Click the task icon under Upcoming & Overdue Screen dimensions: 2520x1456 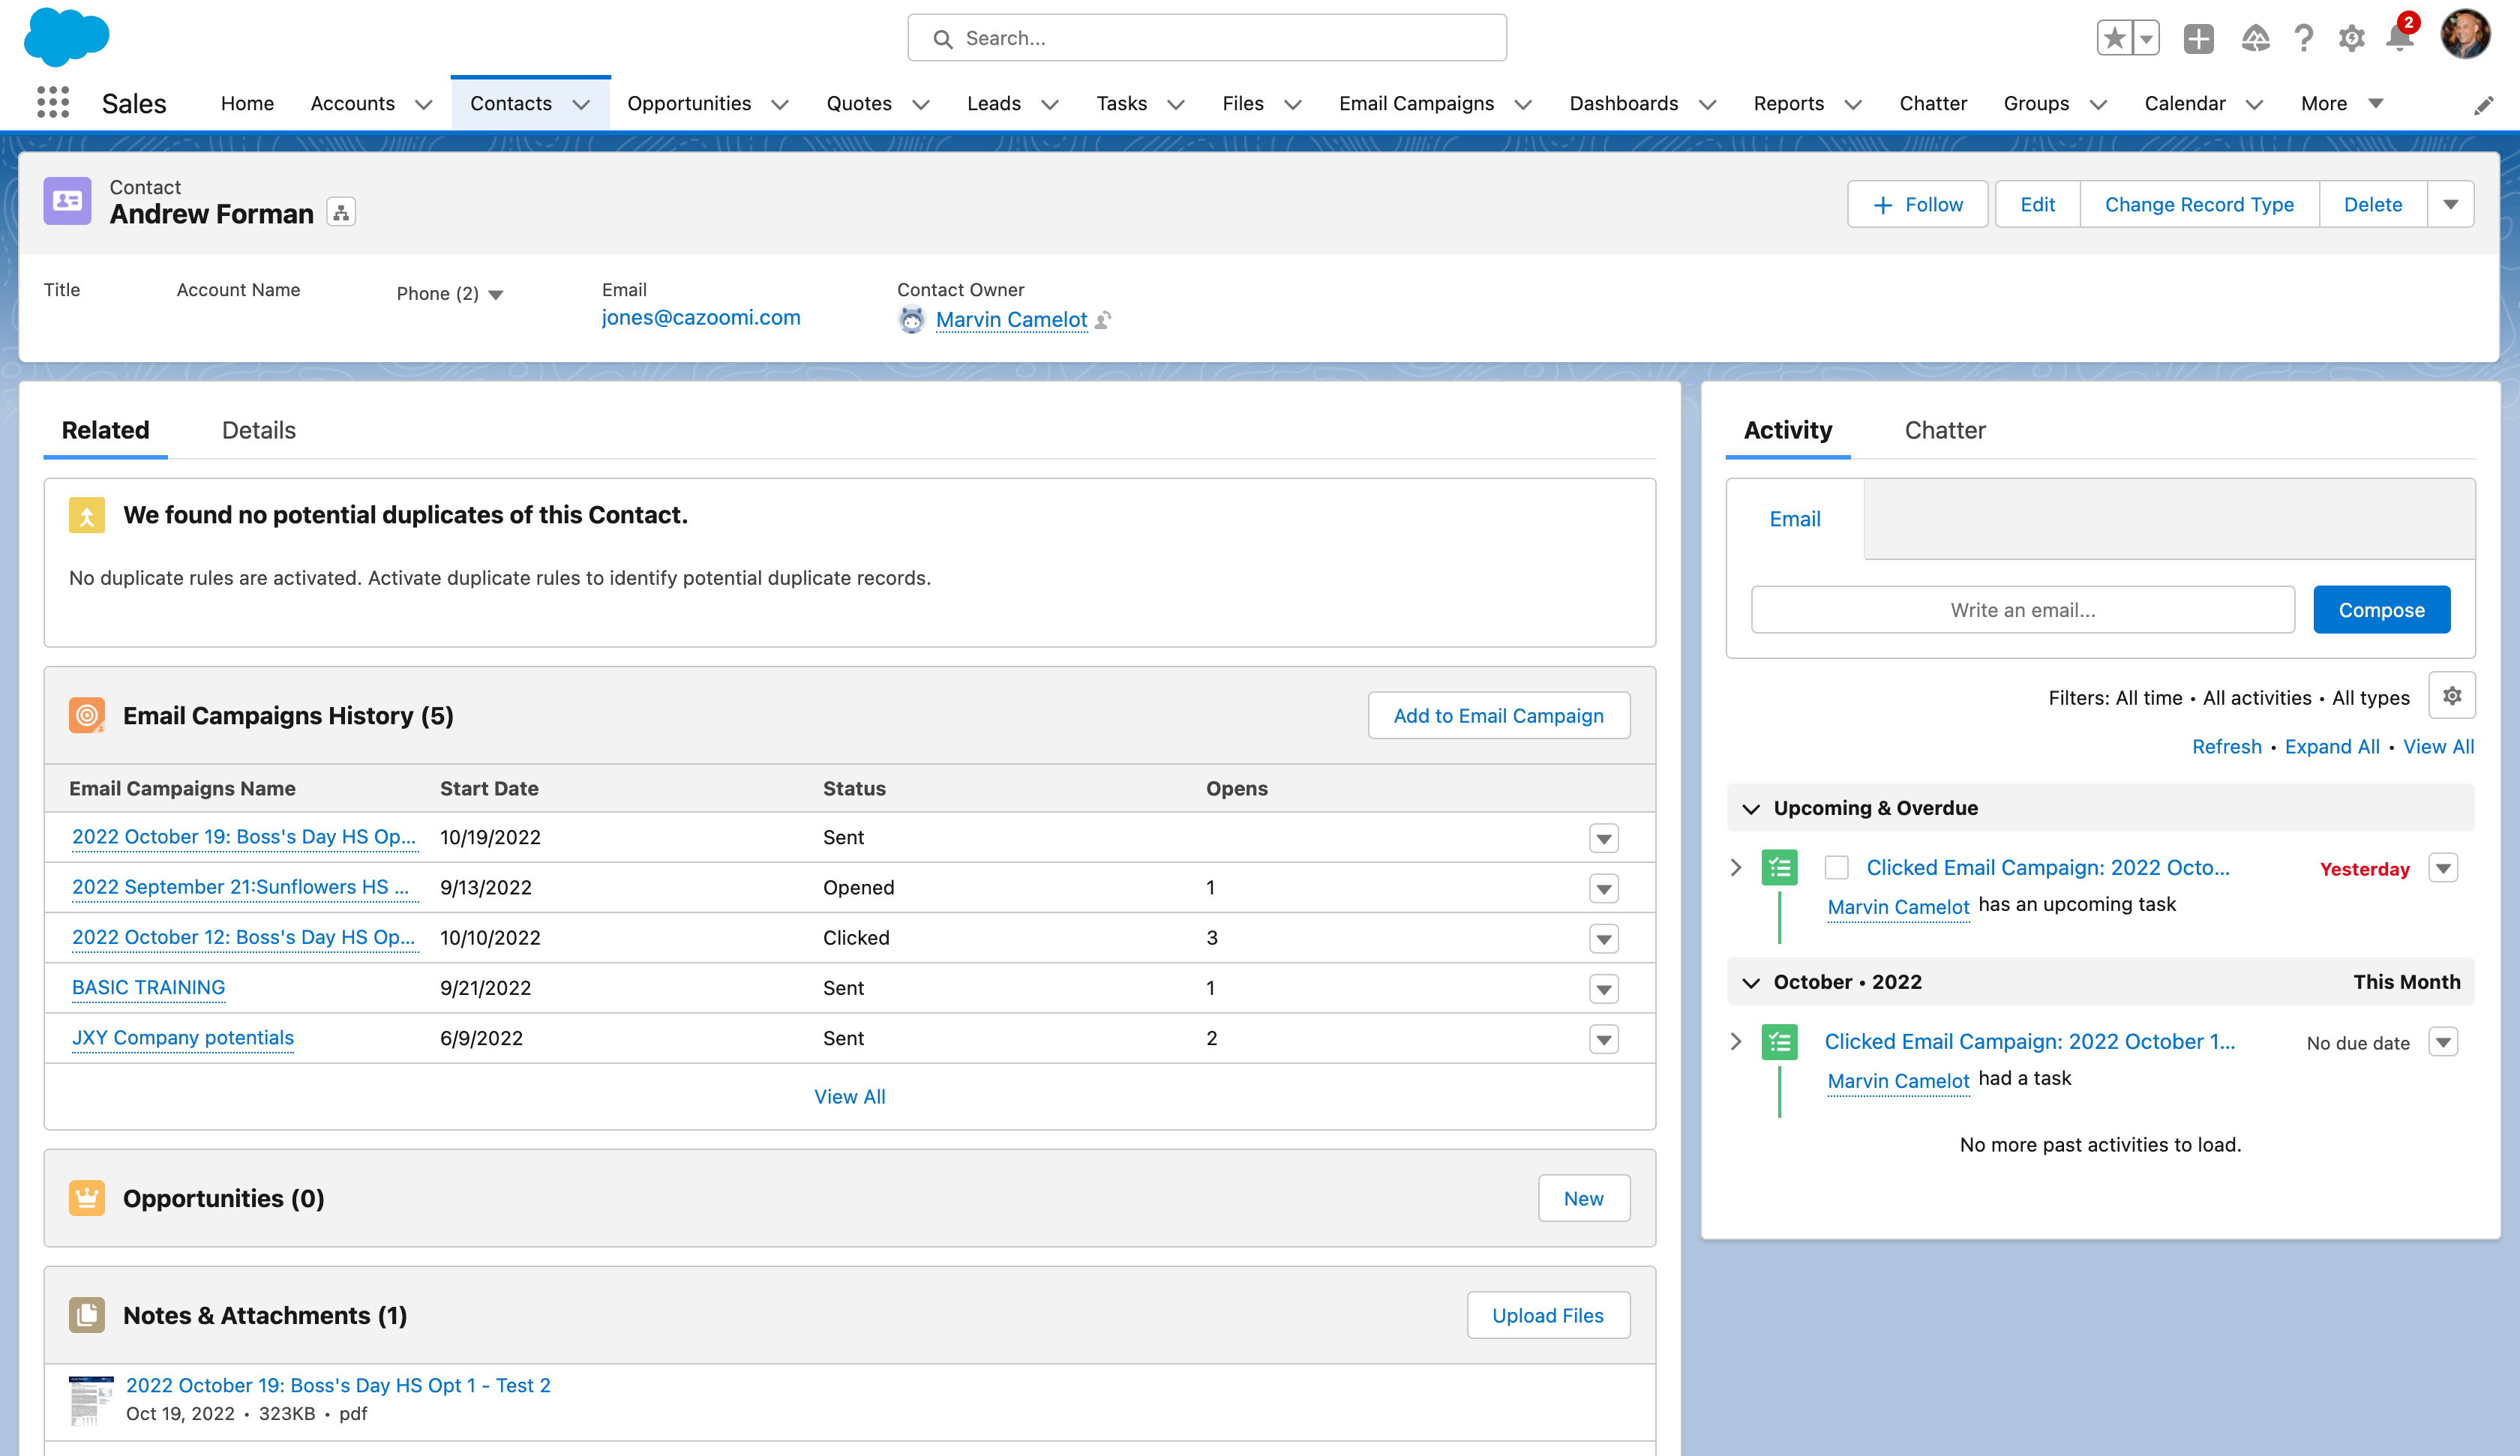click(1779, 867)
